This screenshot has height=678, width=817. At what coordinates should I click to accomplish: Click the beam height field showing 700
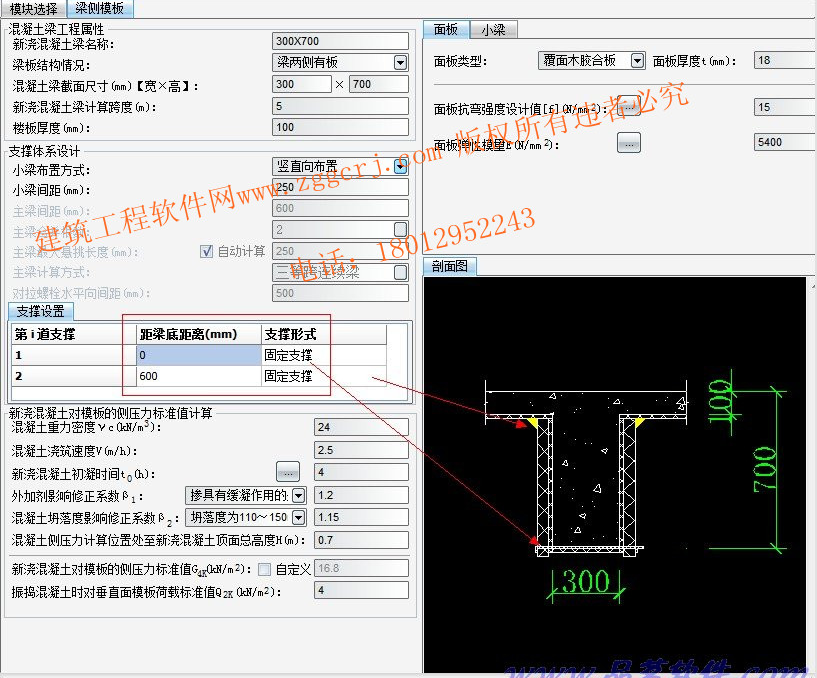coord(379,84)
